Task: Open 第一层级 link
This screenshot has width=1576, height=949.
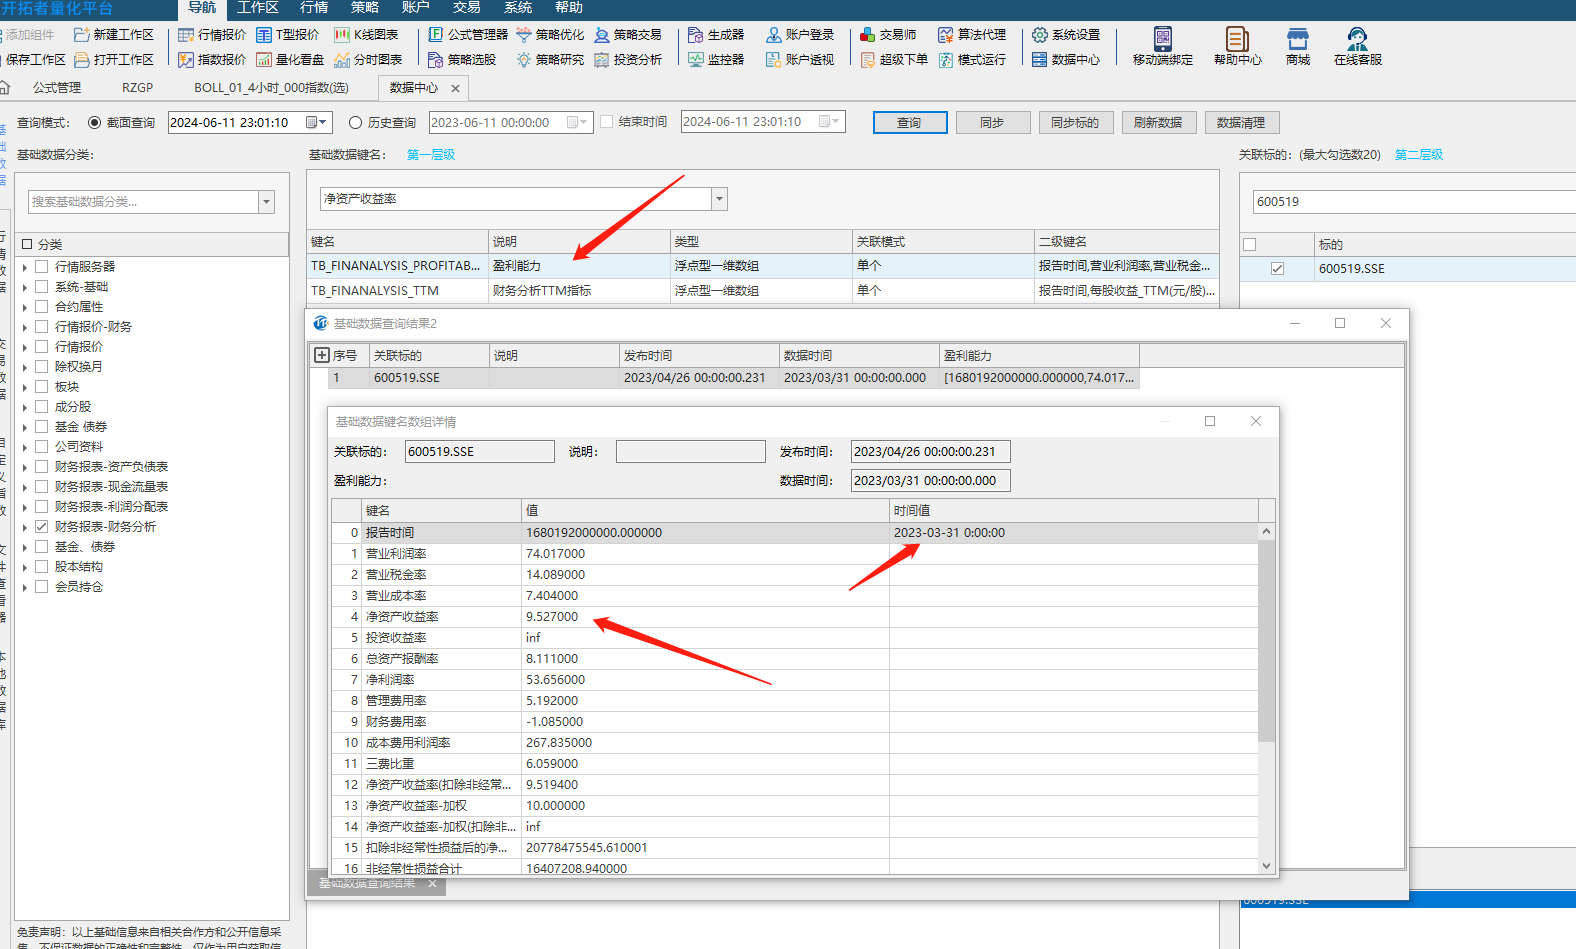Action: click(x=431, y=155)
